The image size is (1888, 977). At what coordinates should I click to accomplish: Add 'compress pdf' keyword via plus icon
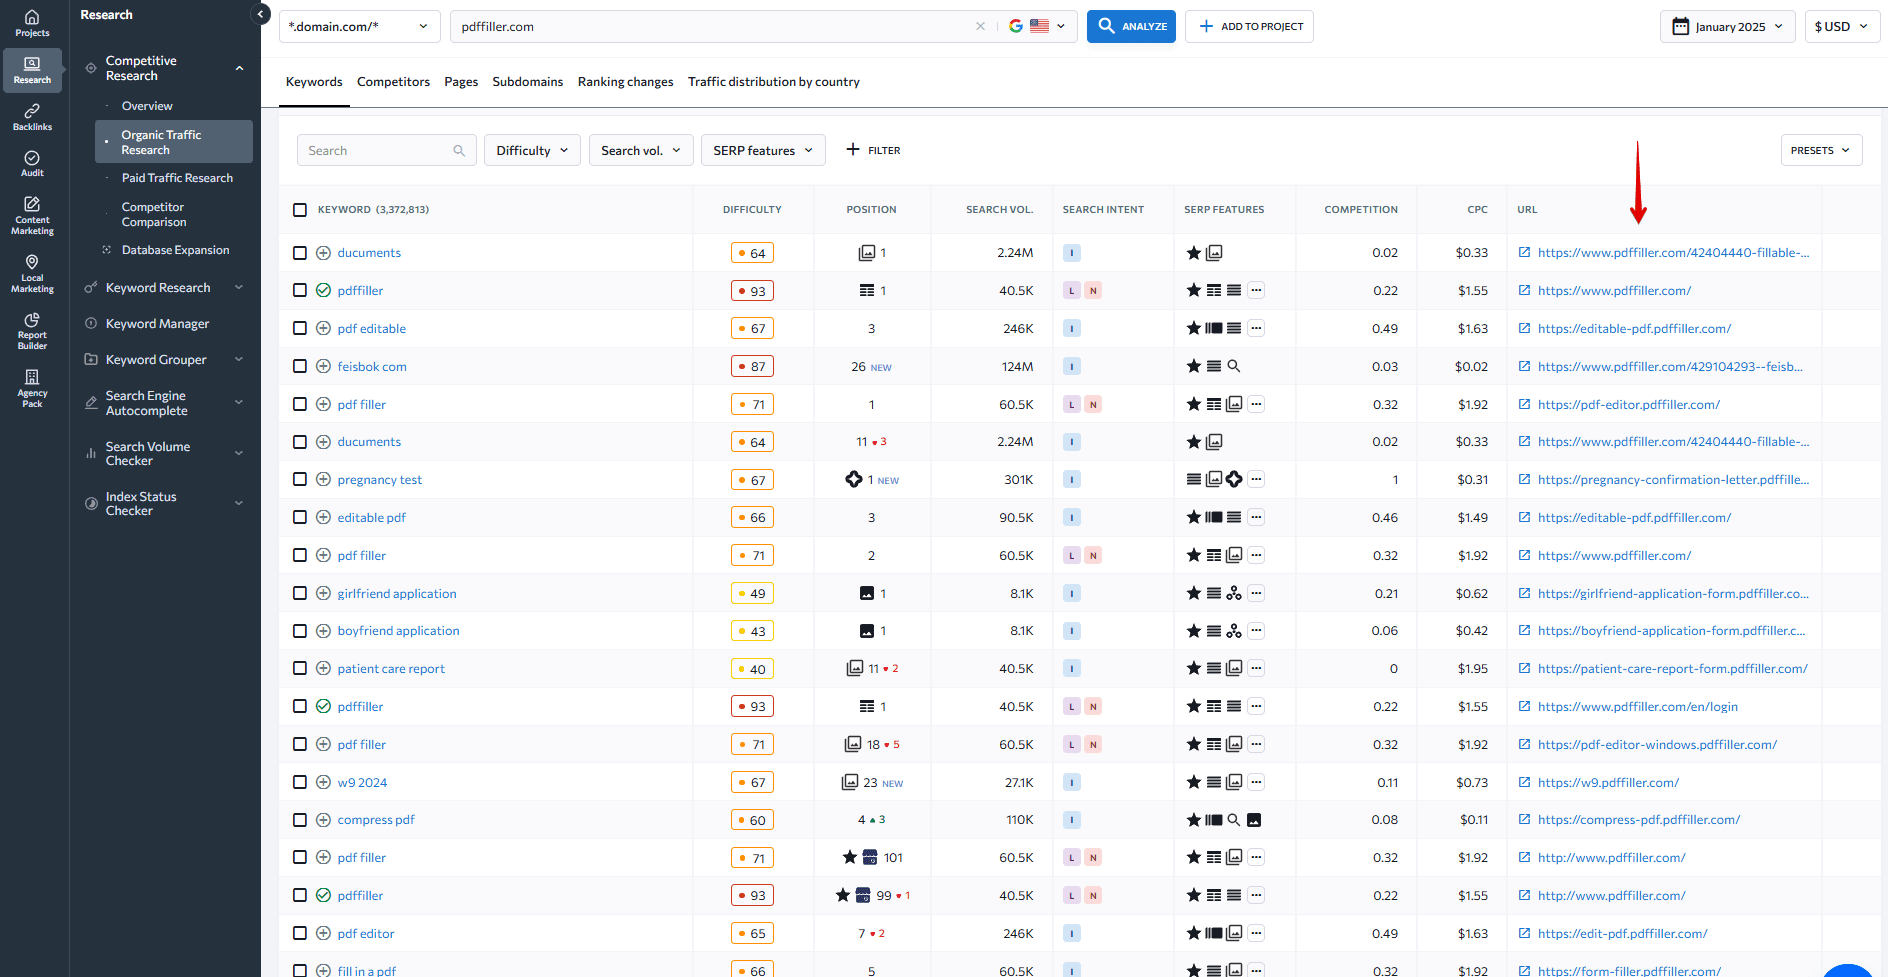(323, 819)
